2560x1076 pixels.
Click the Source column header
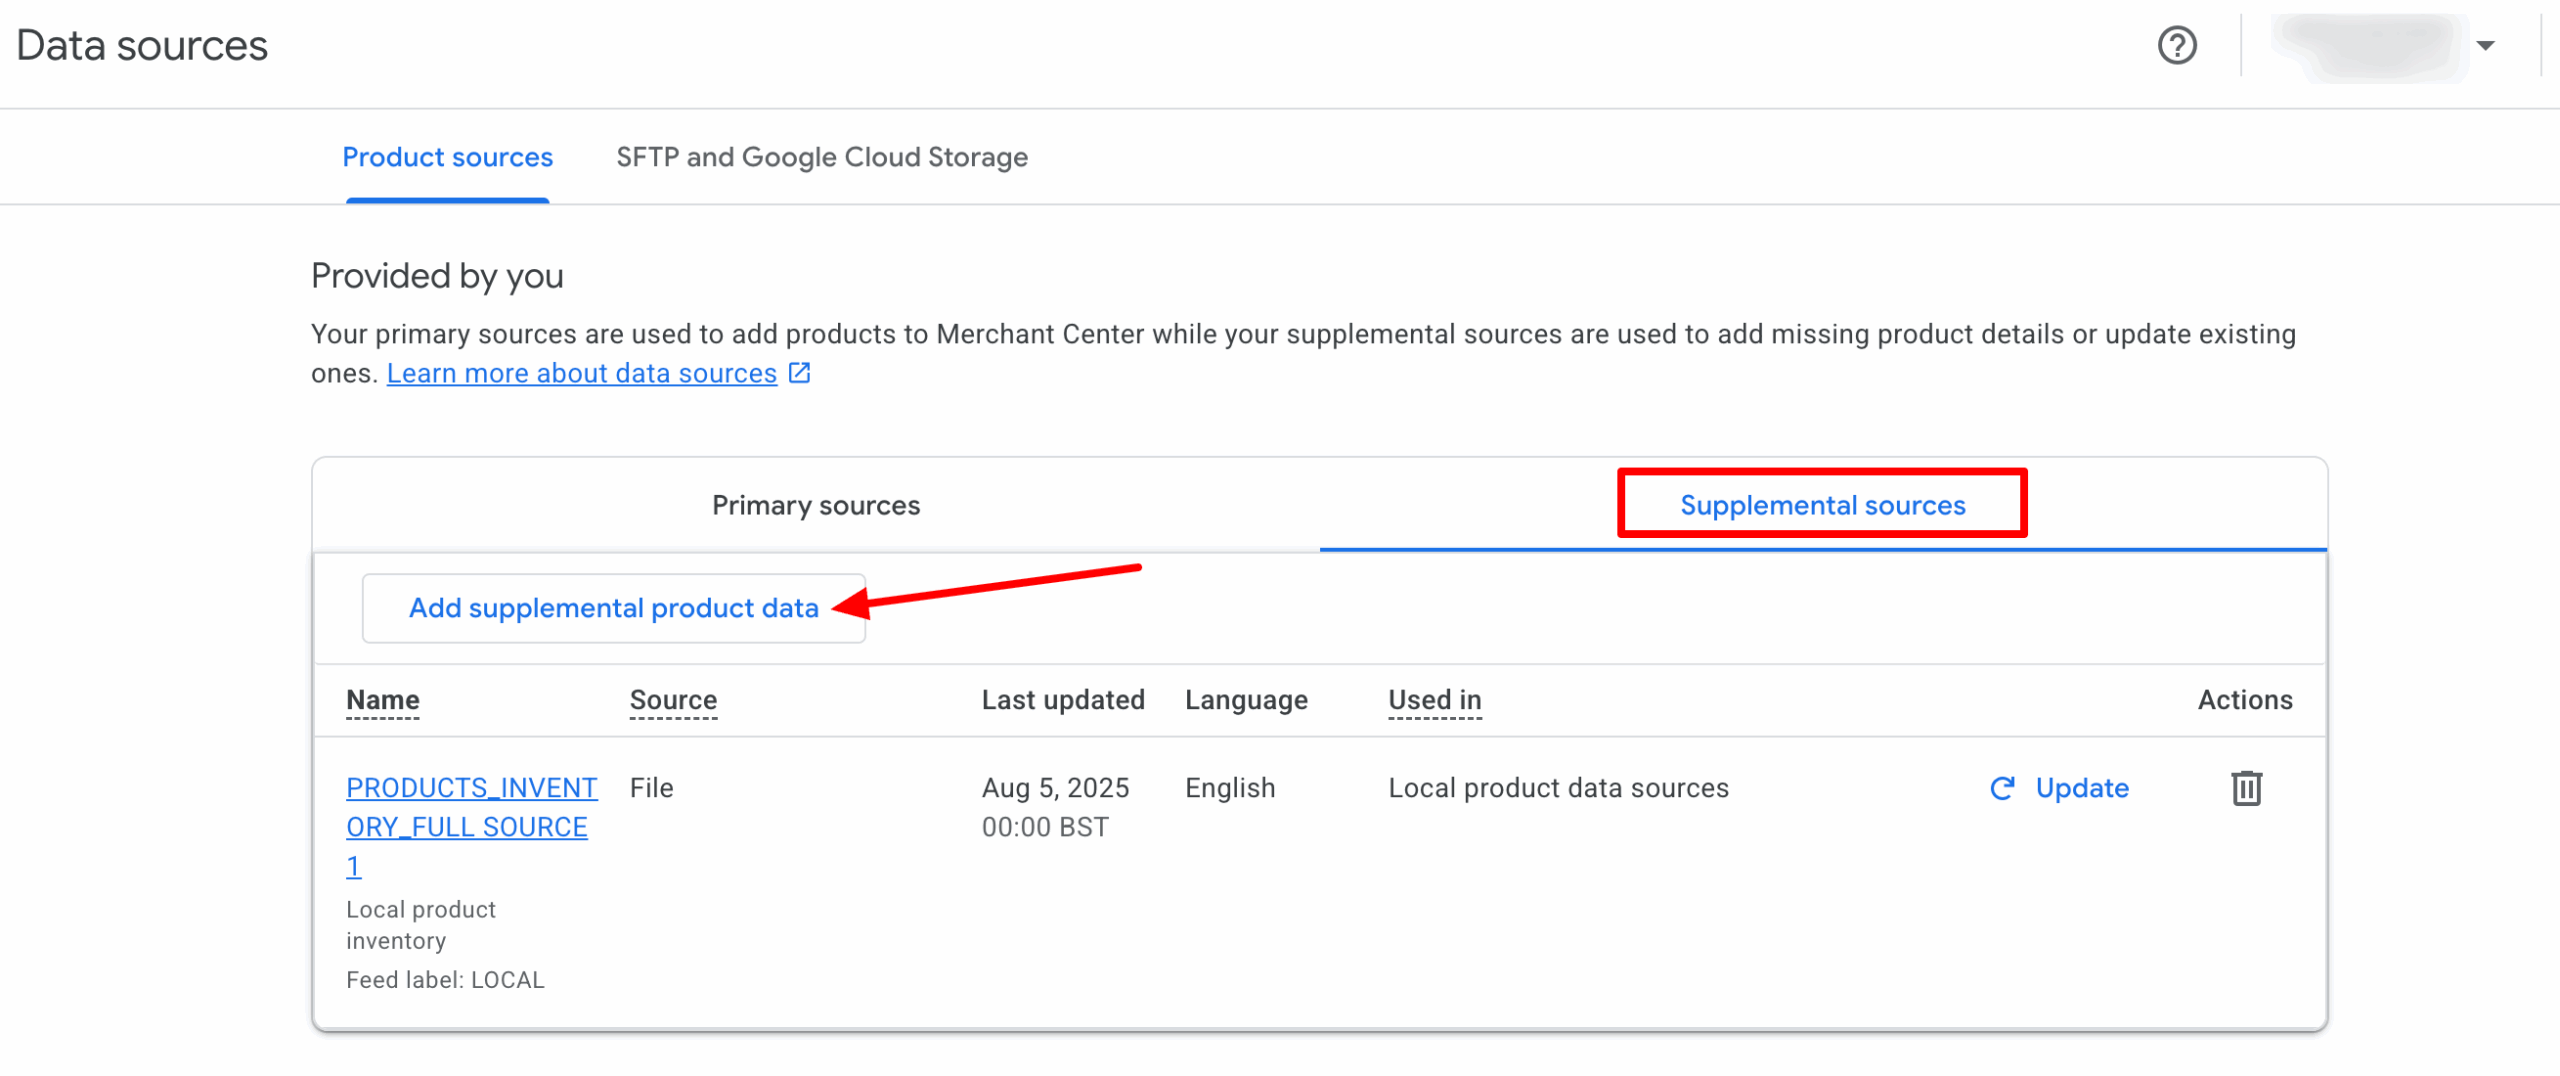click(x=673, y=700)
